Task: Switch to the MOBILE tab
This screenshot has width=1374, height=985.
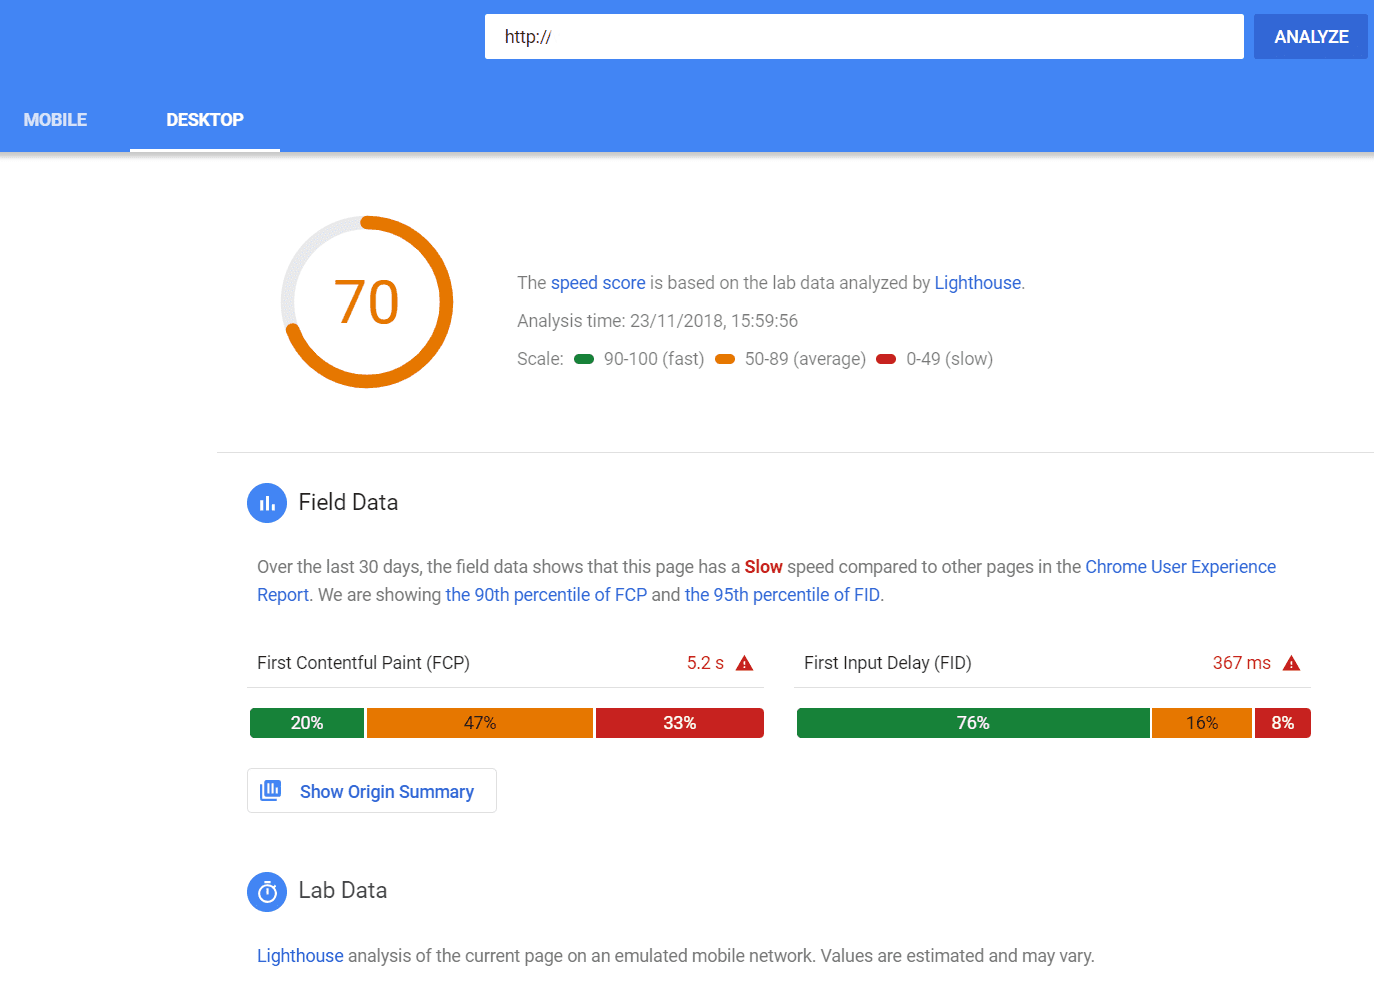Action: pyautogui.click(x=55, y=120)
